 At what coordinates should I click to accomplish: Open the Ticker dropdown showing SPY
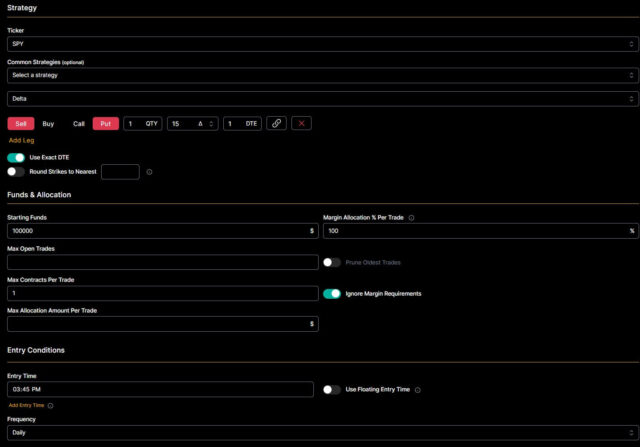pyautogui.click(x=320, y=44)
